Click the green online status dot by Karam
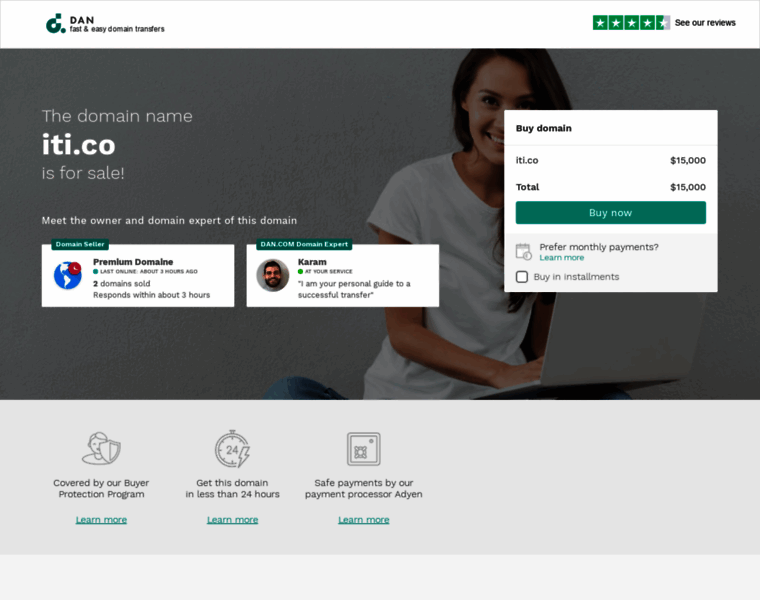760x600 pixels. (x=300, y=272)
